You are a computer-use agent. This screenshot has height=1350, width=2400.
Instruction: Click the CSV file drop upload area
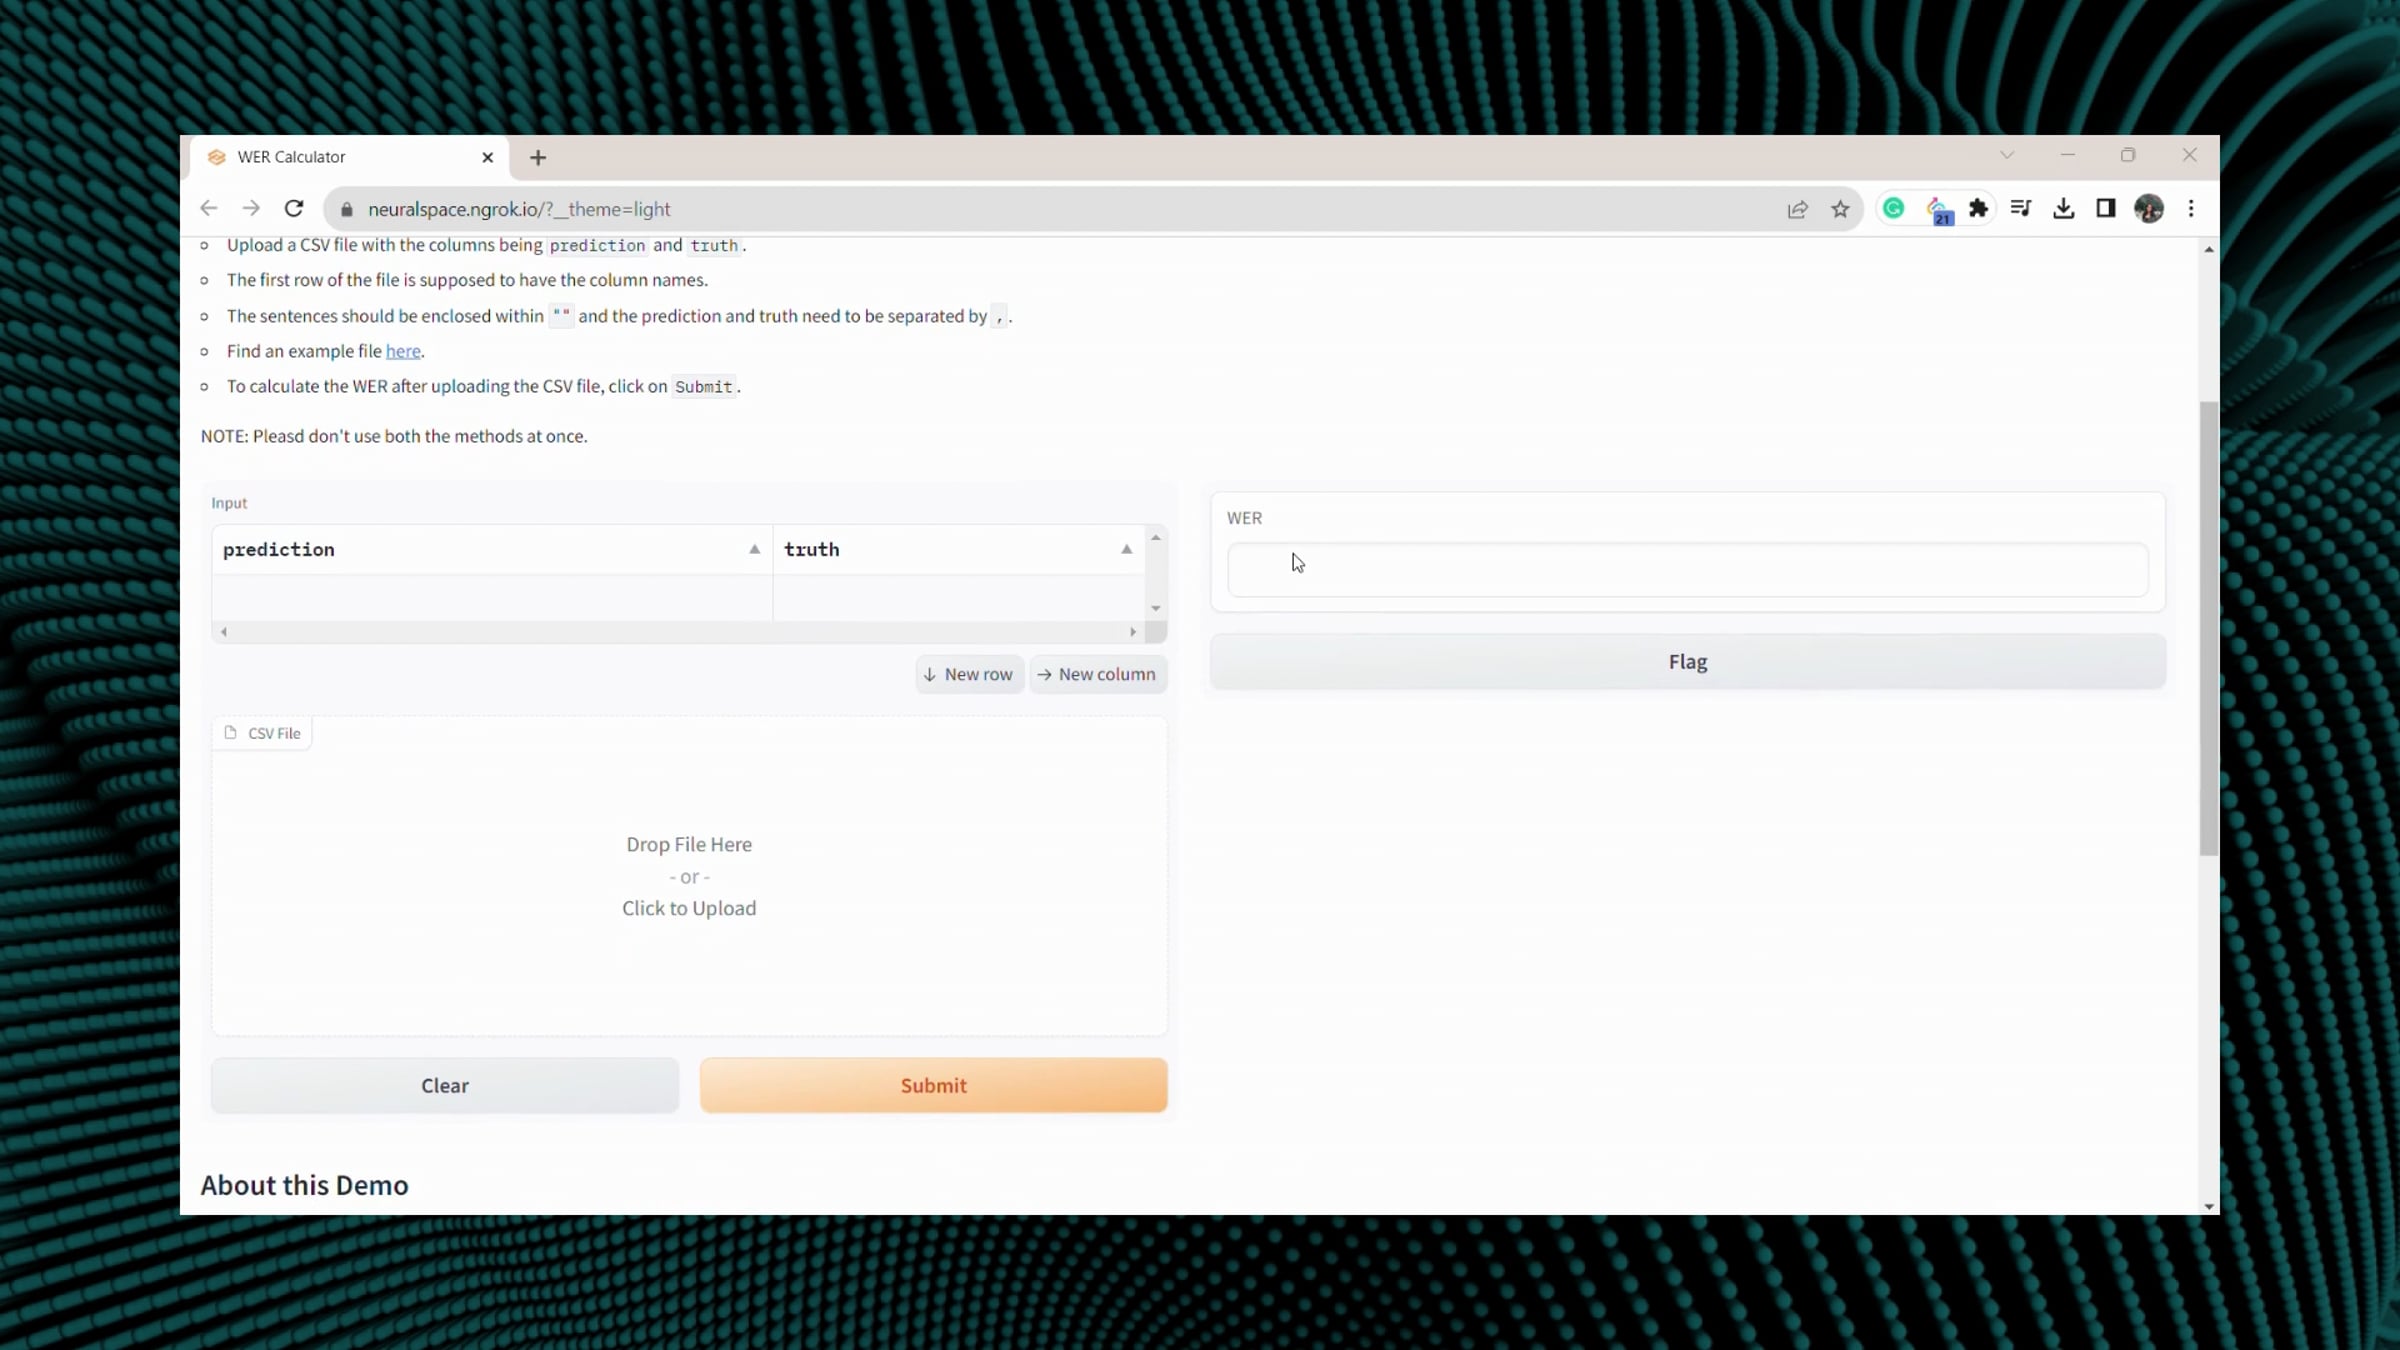point(689,876)
